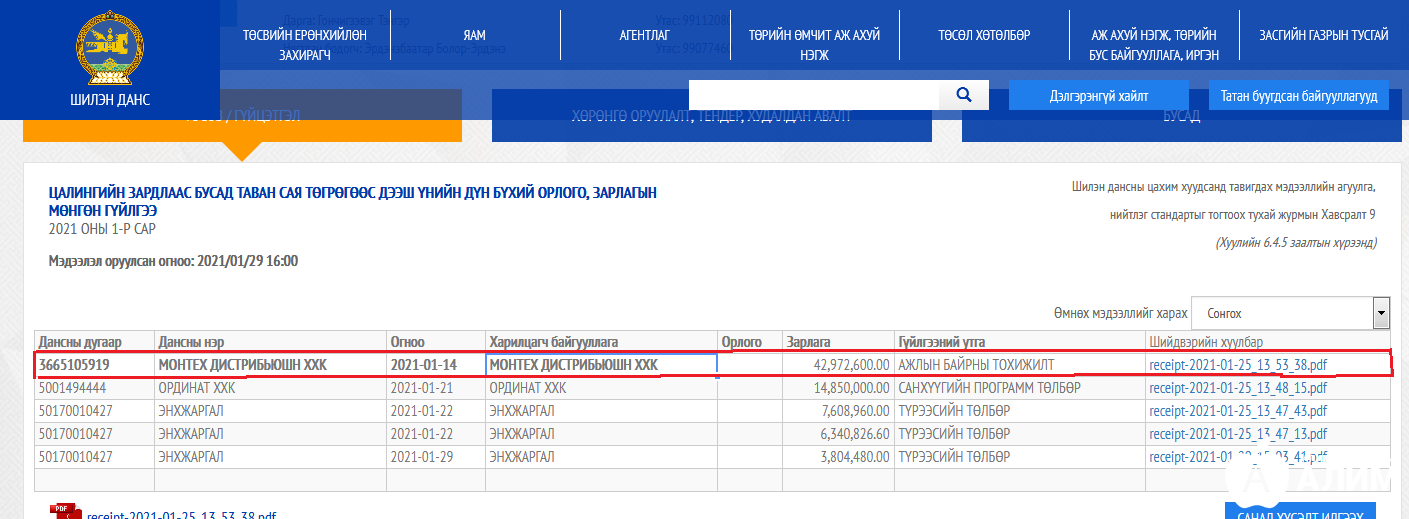
Task: Click the Зарлага column header
Action: (838, 342)
